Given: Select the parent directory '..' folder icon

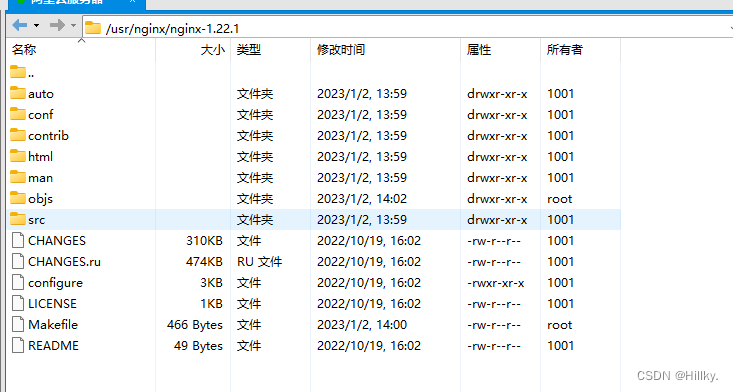Looking at the screenshot, I should (18, 72).
